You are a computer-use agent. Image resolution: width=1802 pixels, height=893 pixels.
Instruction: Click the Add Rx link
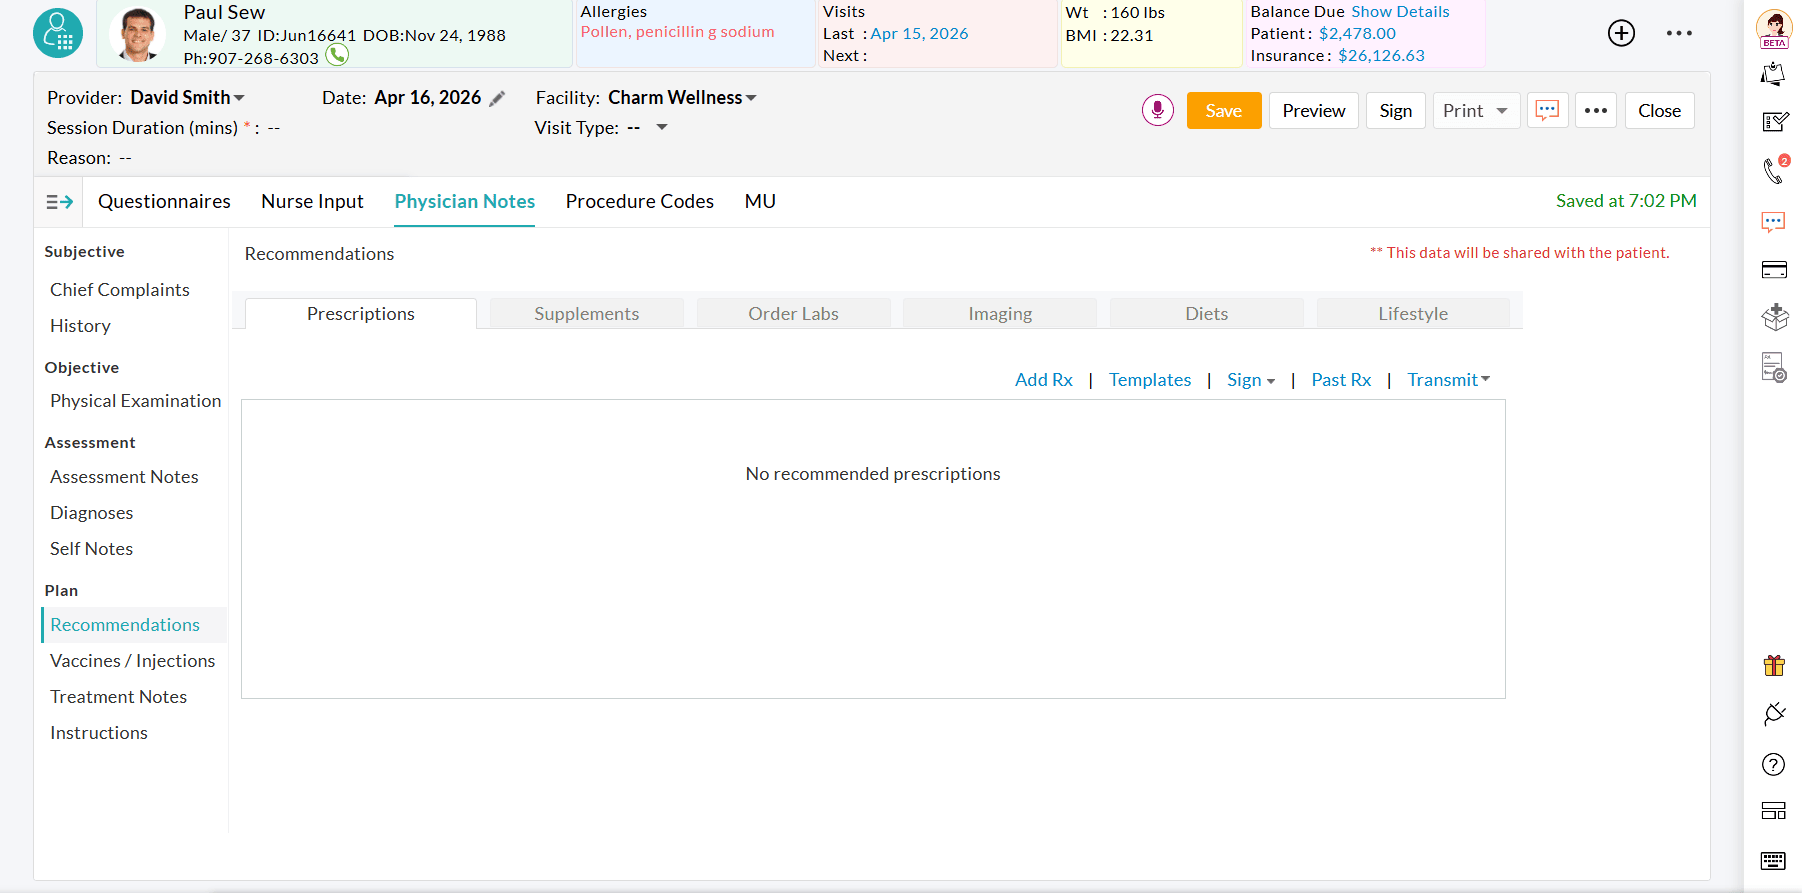[x=1044, y=380]
